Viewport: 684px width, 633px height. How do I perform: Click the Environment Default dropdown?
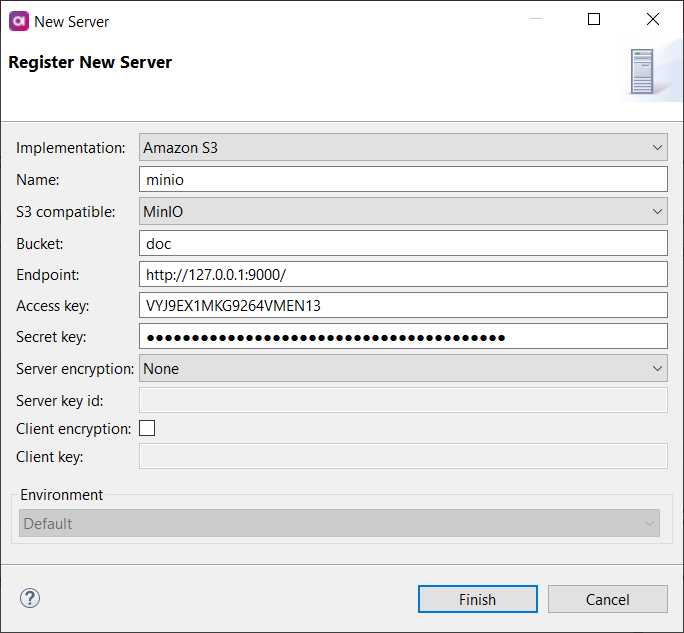[x=339, y=523]
